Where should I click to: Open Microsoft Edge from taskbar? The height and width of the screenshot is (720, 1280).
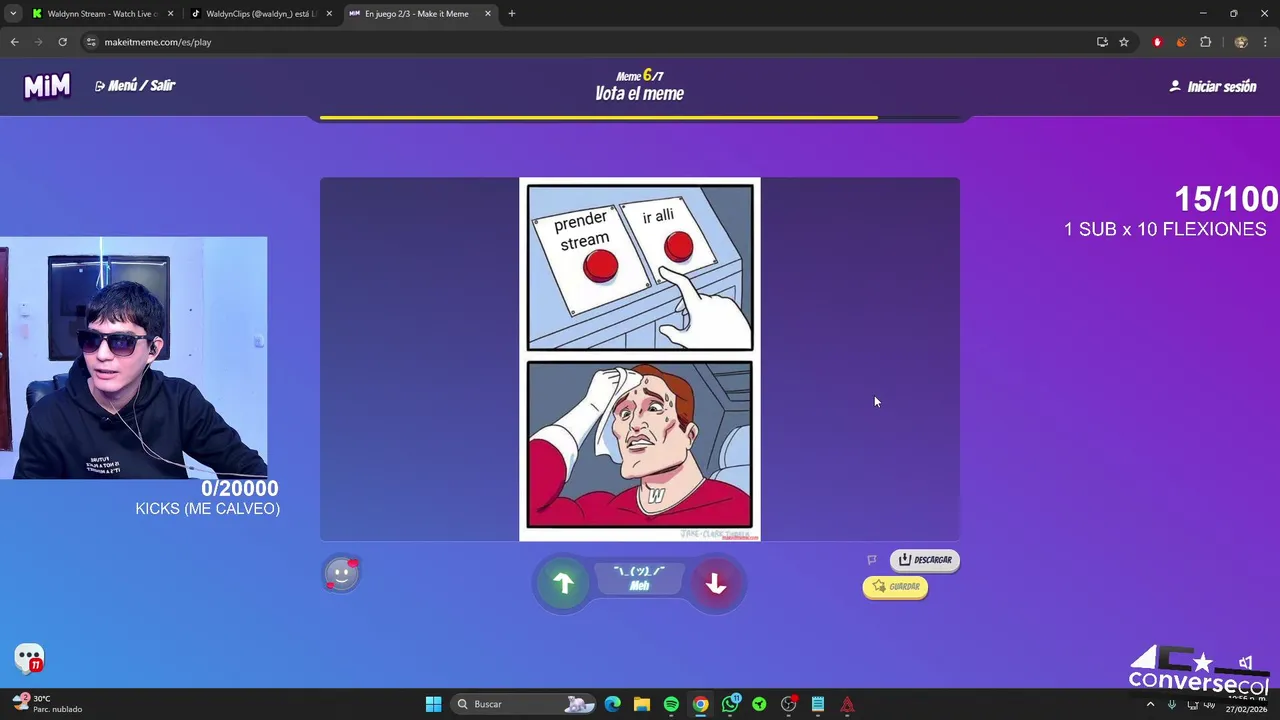tap(613, 704)
